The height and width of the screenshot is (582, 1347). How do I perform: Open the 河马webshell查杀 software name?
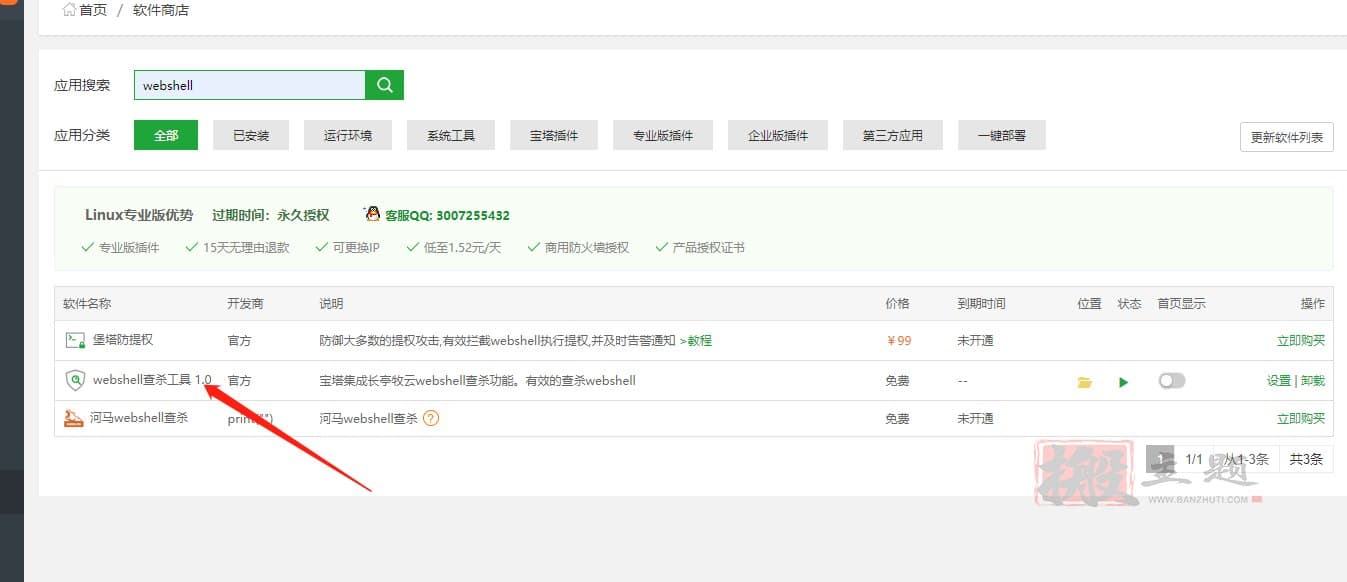click(139, 418)
